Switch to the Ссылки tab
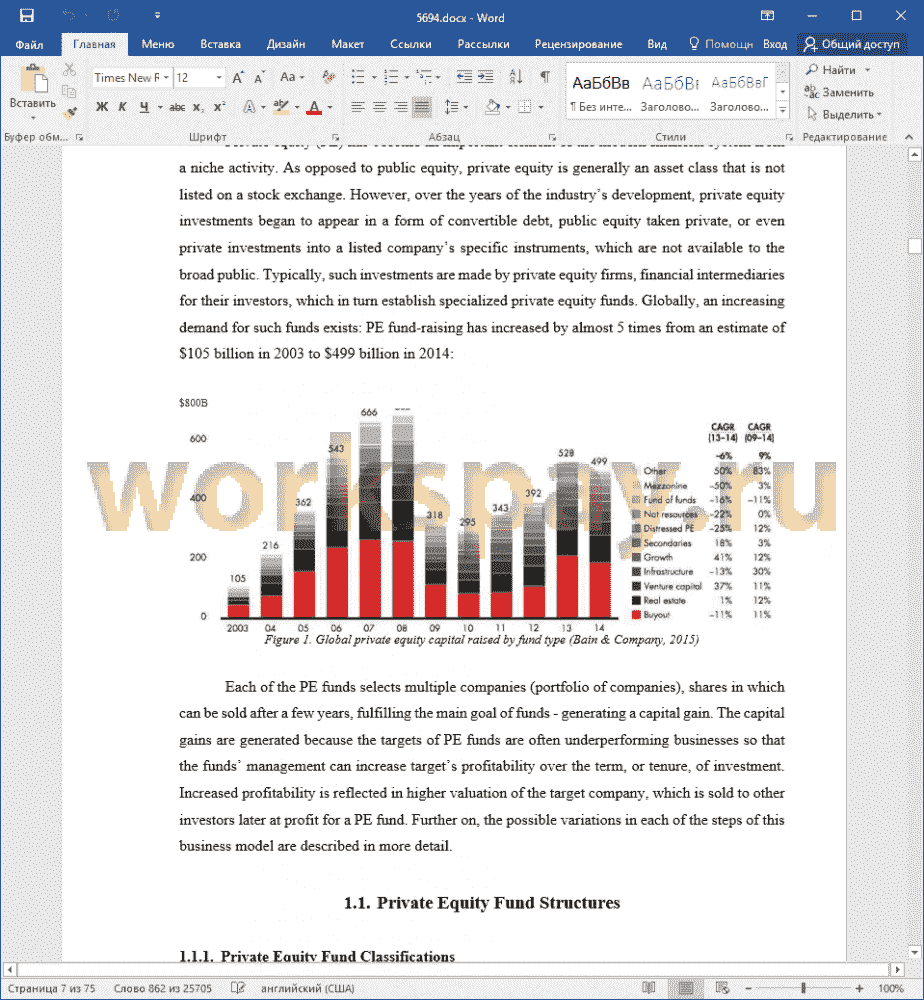The width and height of the screenshot is (924, 1000). (x=411, y=44)
